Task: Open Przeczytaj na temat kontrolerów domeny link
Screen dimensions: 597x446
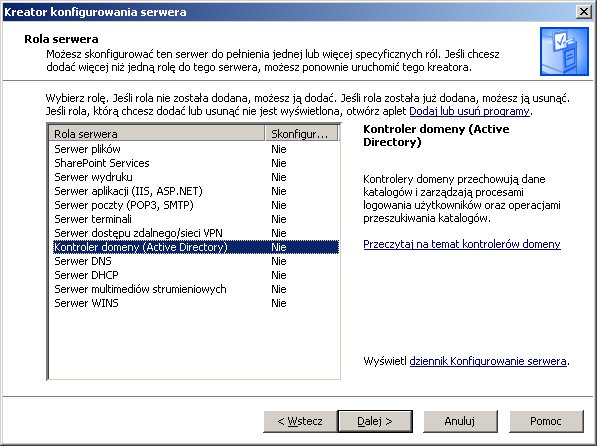Action: 461,244
